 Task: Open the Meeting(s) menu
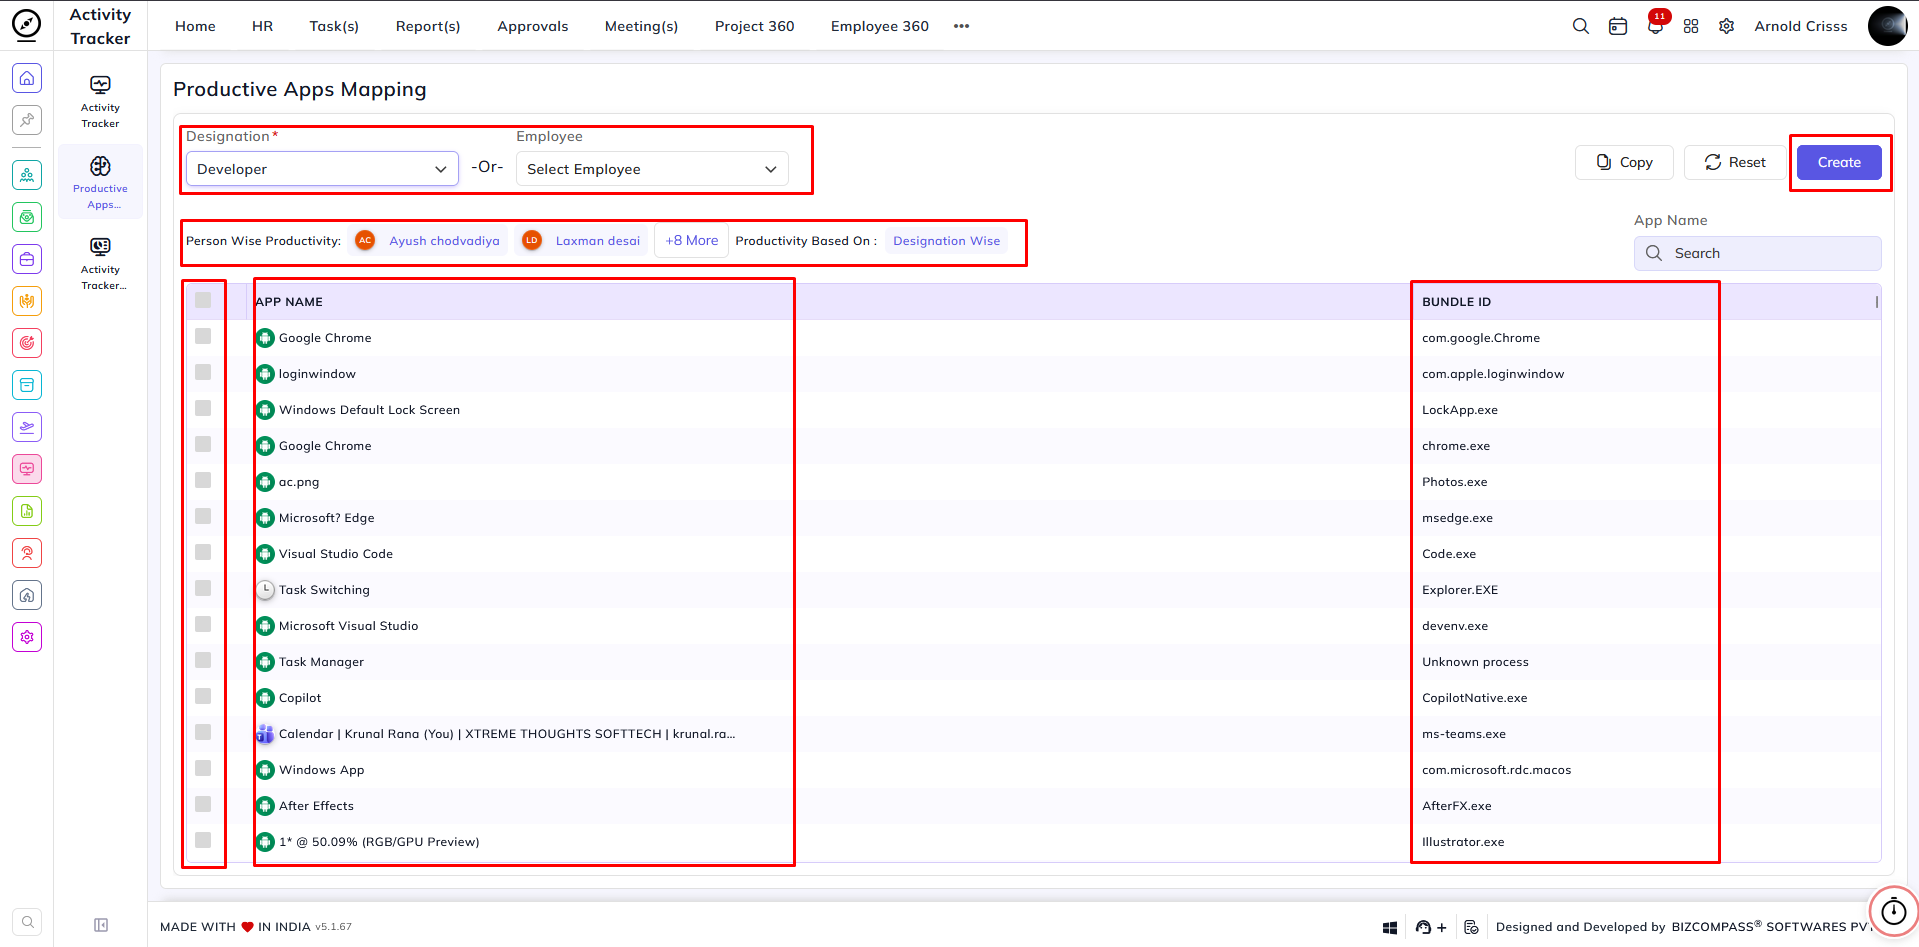(641, 26)
